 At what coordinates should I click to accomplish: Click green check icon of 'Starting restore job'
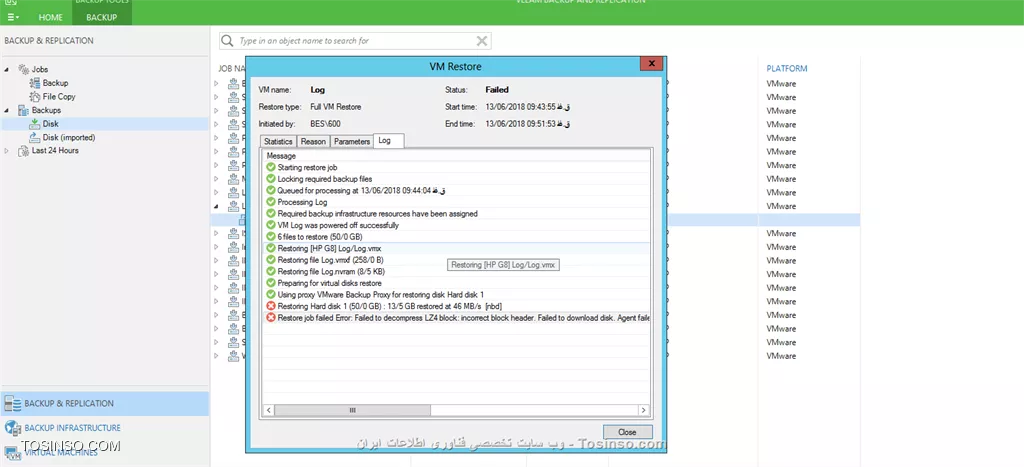coord(271,168)
